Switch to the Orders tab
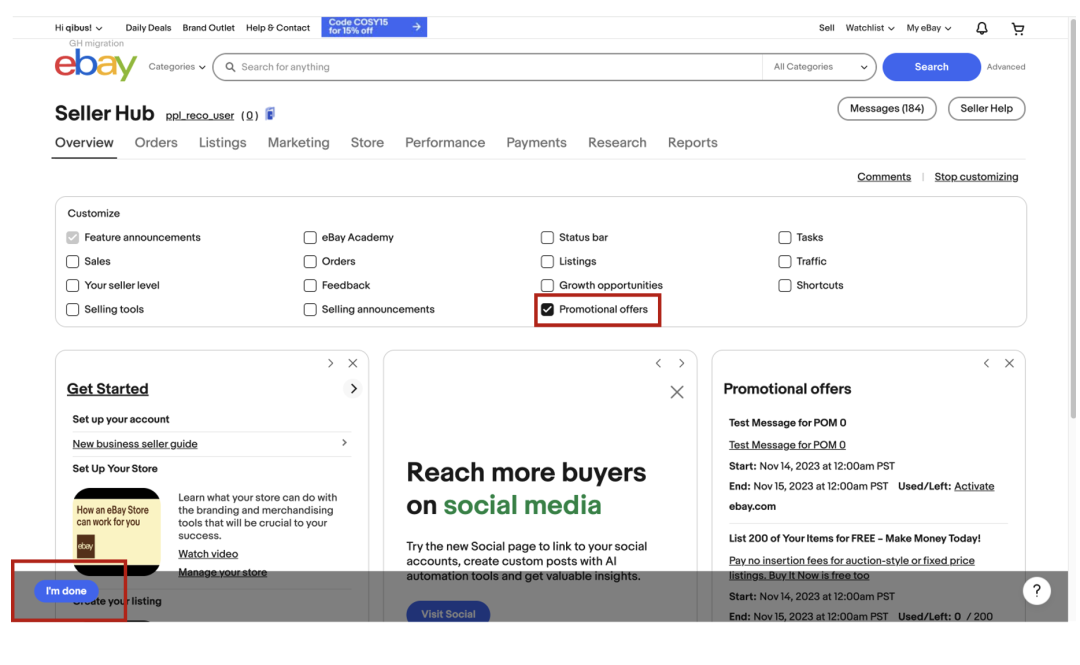1080x665 pixels. click(156, 143)
